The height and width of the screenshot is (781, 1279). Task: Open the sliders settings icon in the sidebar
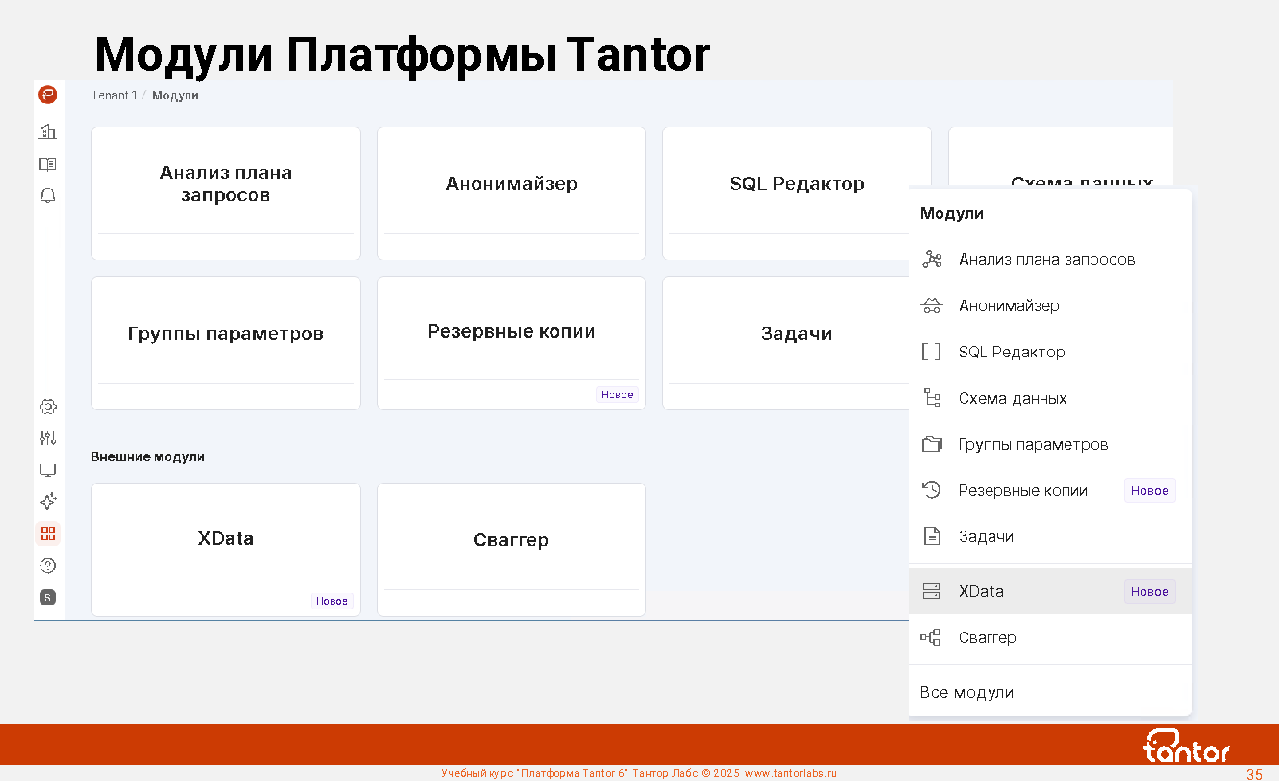click(x=47, y=438)
